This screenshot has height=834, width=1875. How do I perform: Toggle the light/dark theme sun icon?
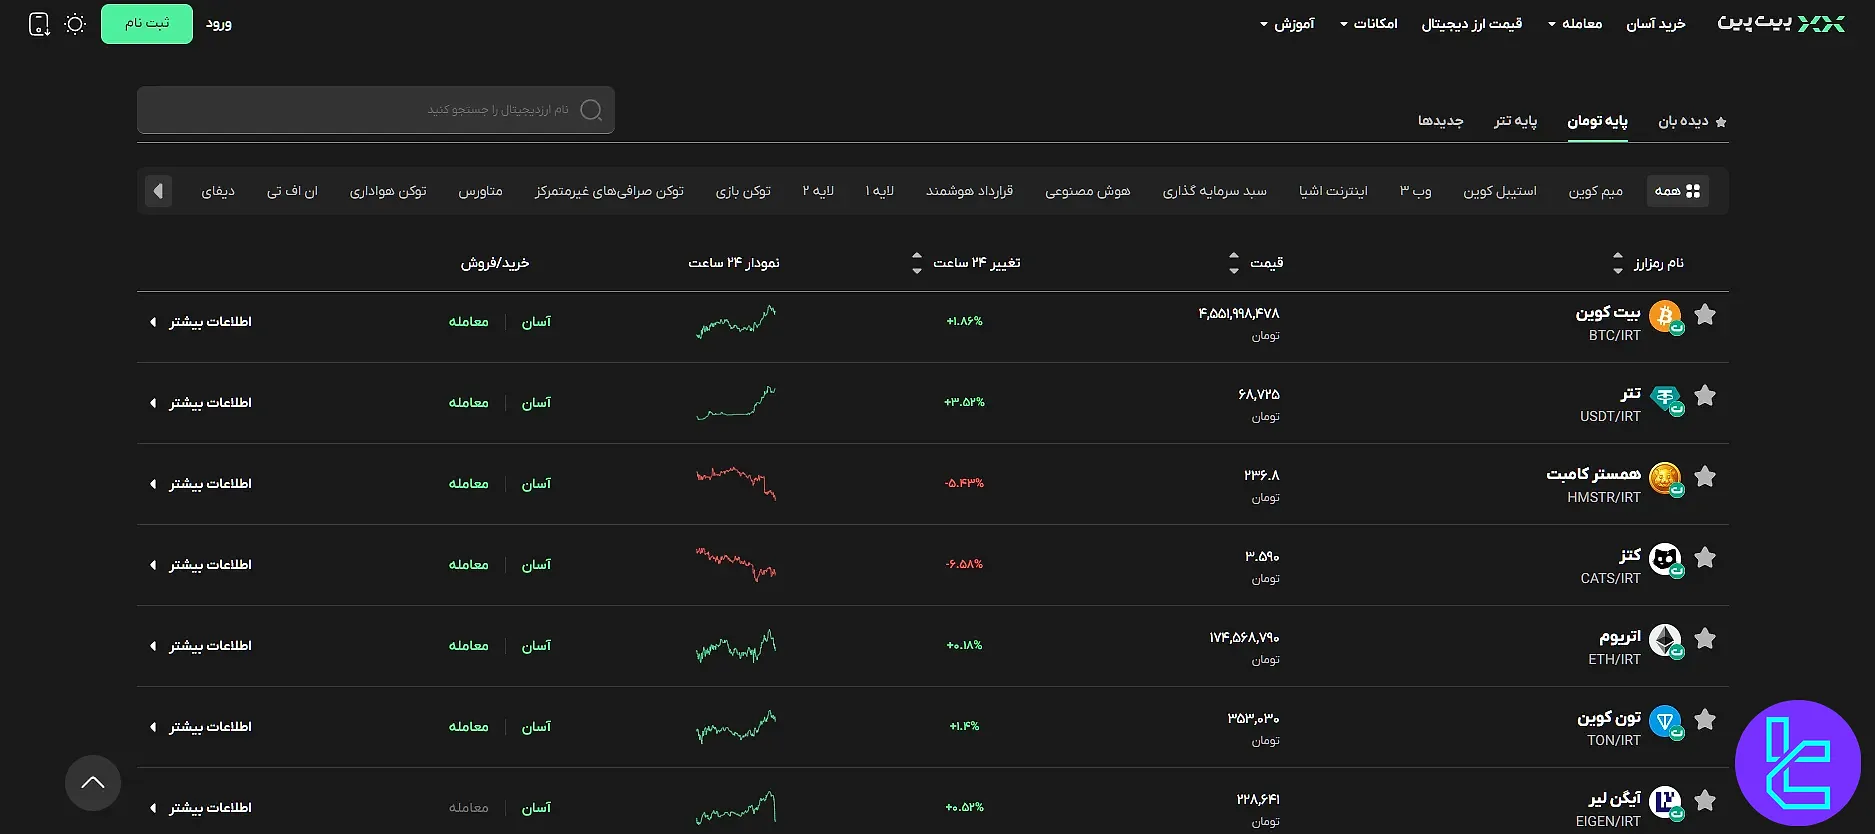[75, 24]
